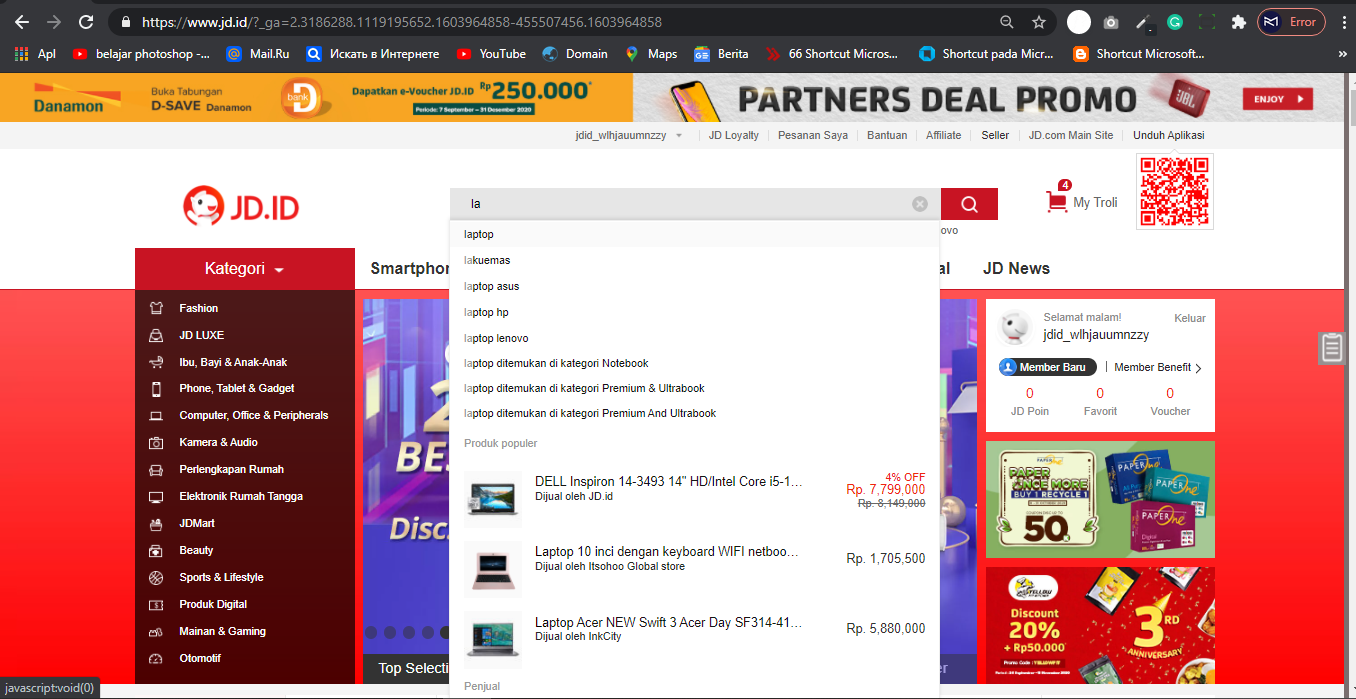
Task: Expand Member Benefit chevron
Action: (1198, 368)
